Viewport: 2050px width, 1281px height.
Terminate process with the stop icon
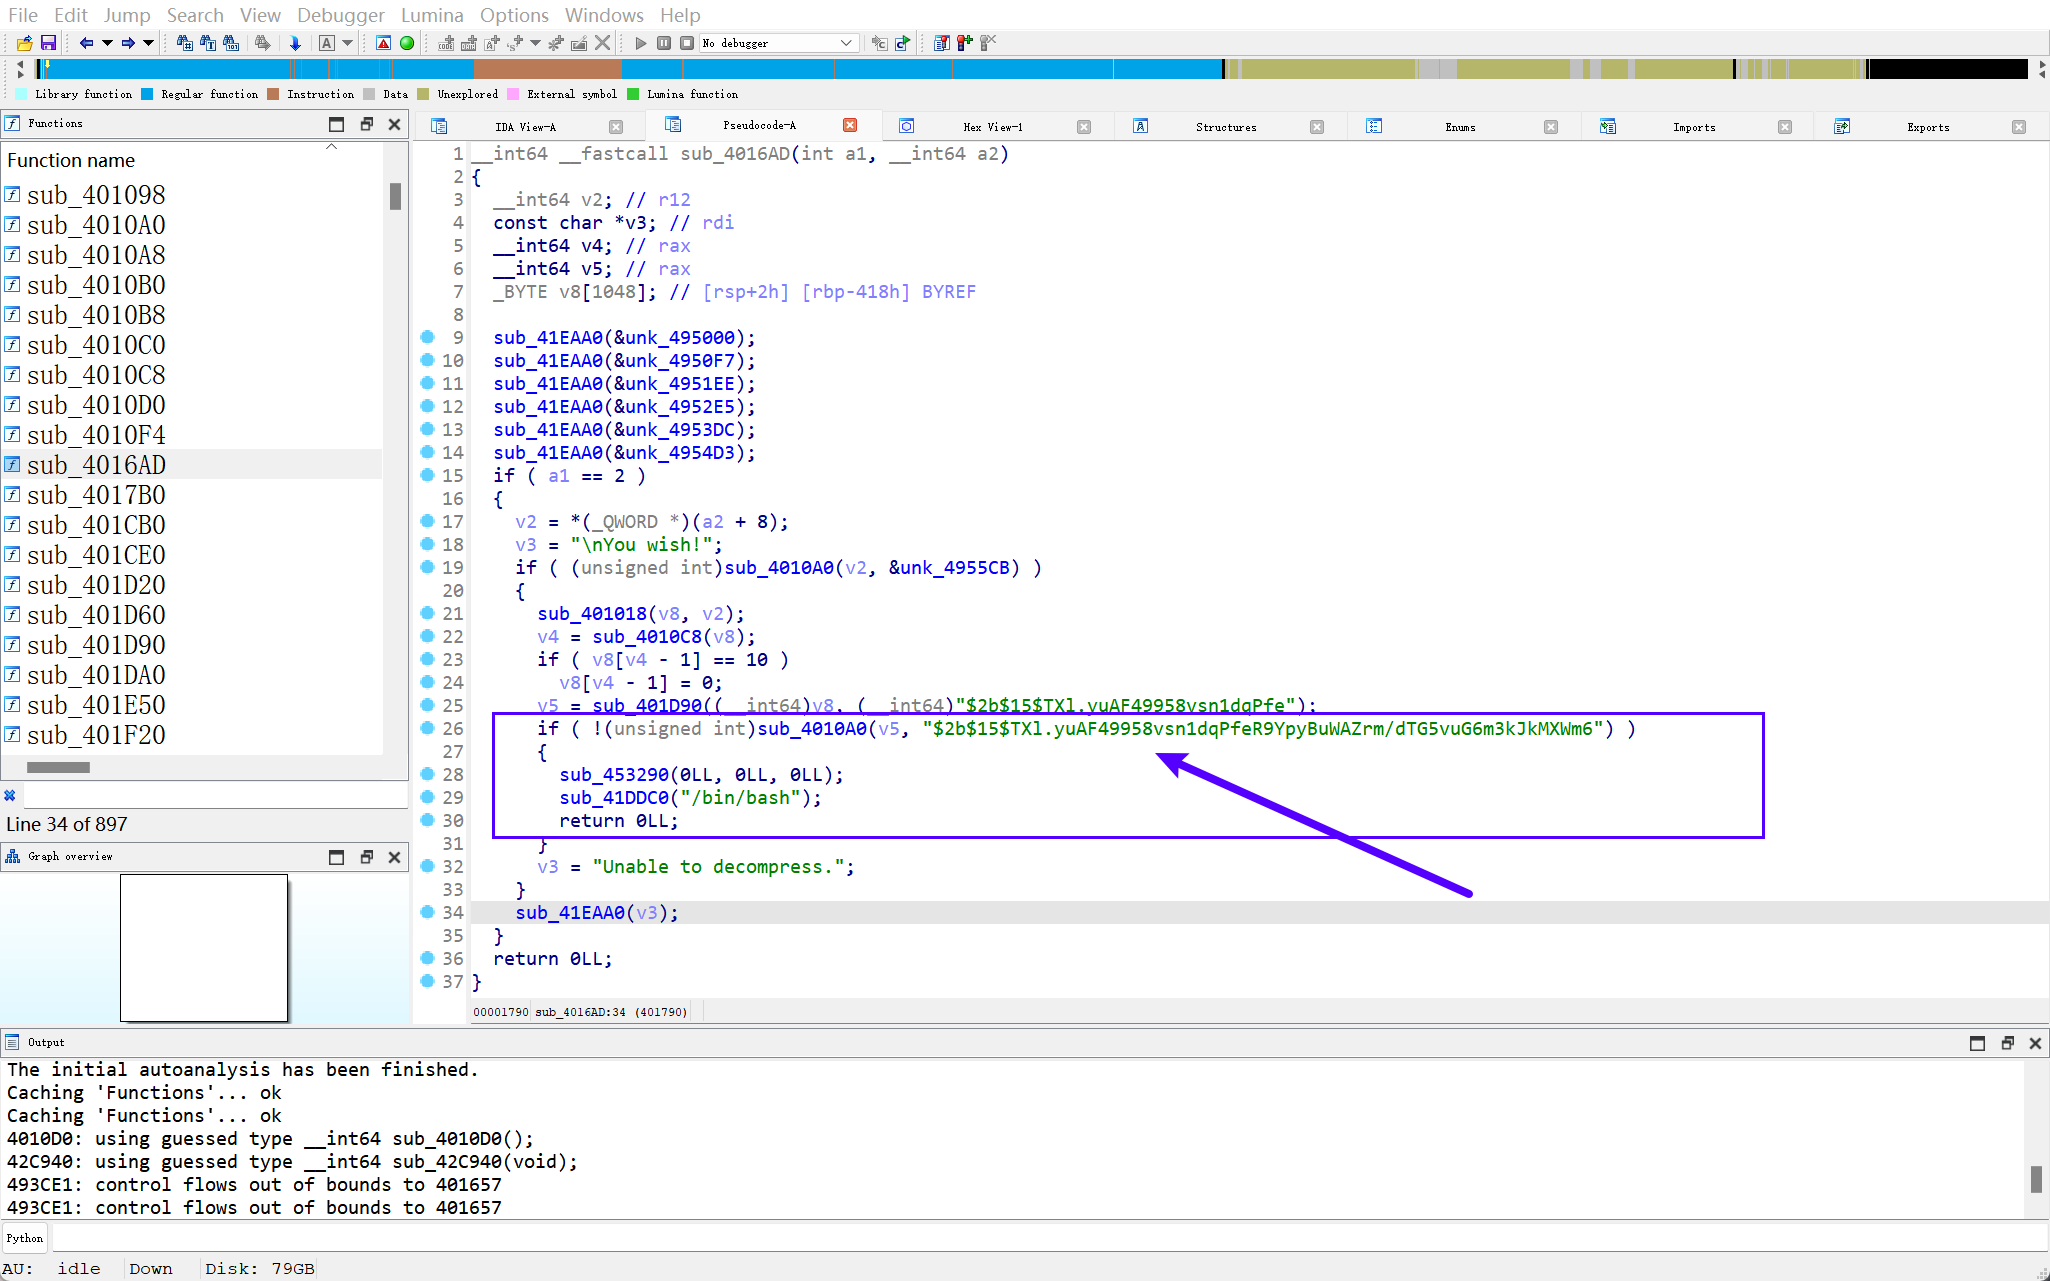[x=687, y=43]
